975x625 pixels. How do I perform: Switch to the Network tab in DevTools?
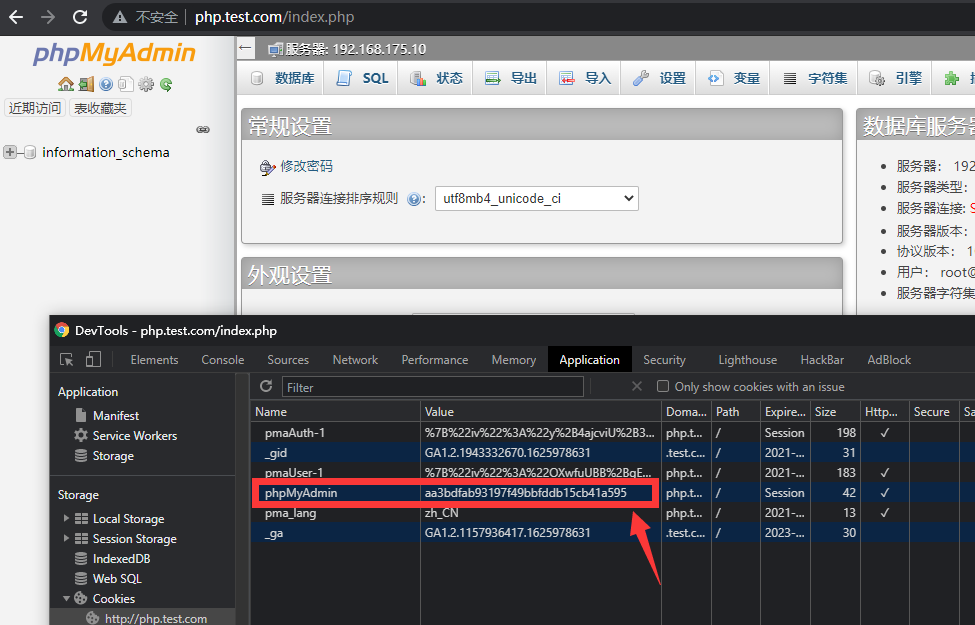(x=355, y=359)
